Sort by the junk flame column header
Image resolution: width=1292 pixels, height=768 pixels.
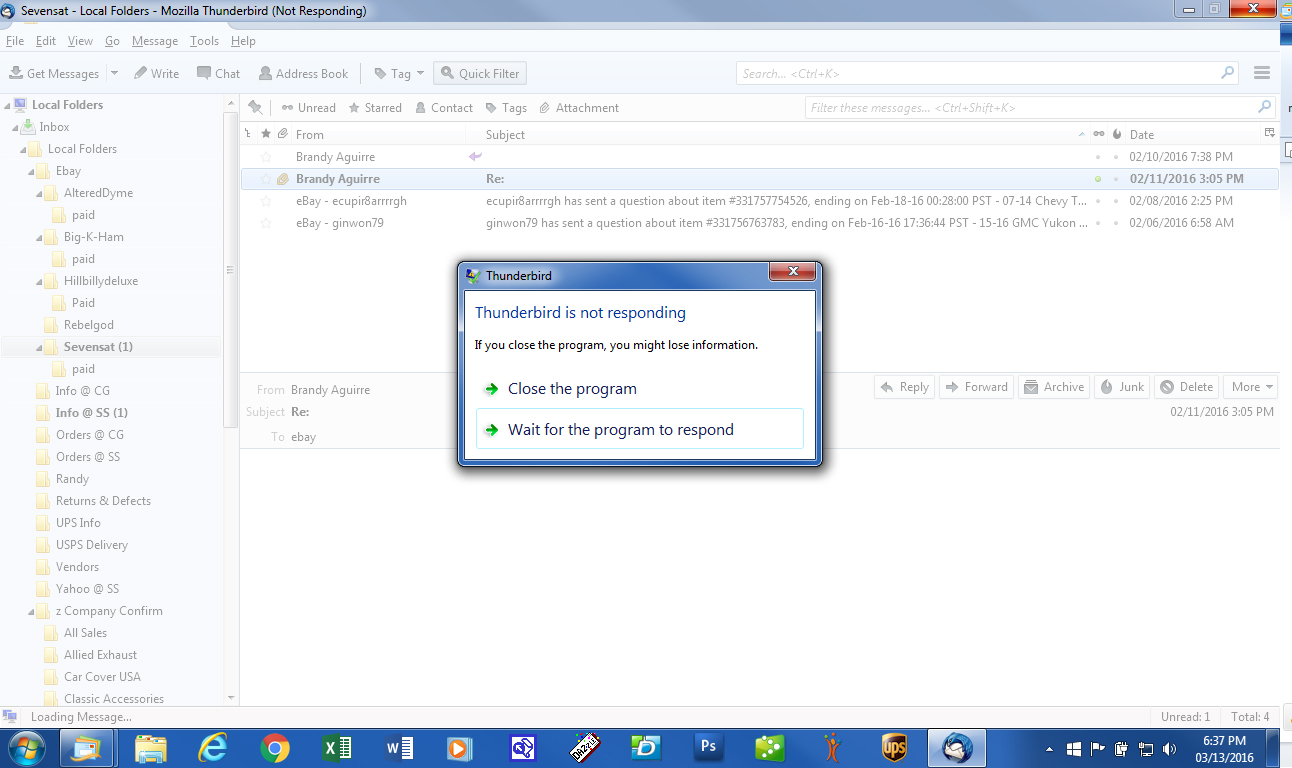(1117, 134)
